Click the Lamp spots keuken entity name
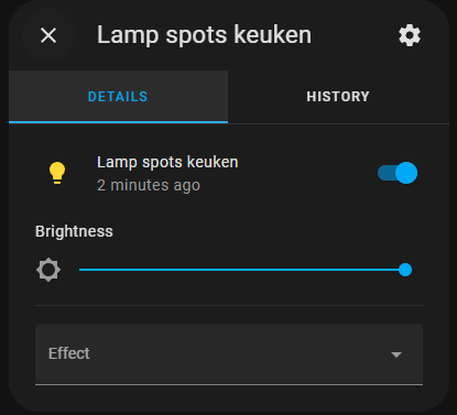Image resolution: width=457 pixels, height=415 pixels. tap(167, 162)
